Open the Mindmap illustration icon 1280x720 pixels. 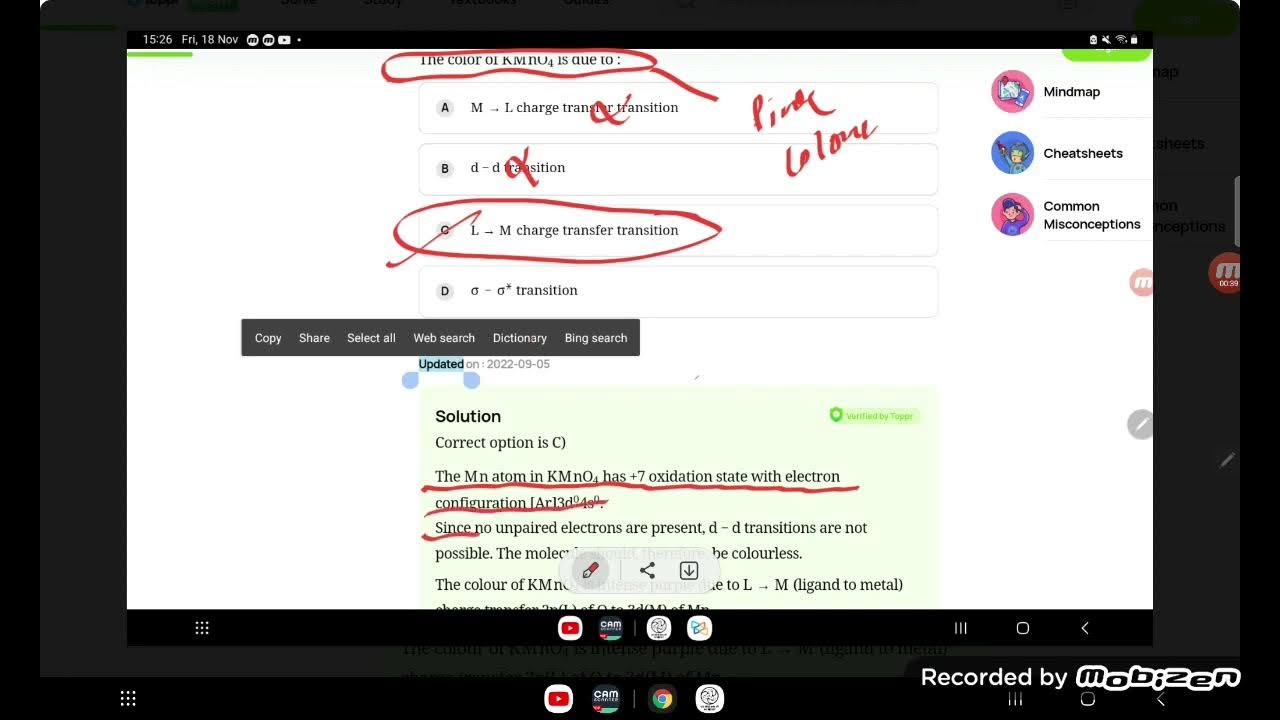coord(1012,91)
